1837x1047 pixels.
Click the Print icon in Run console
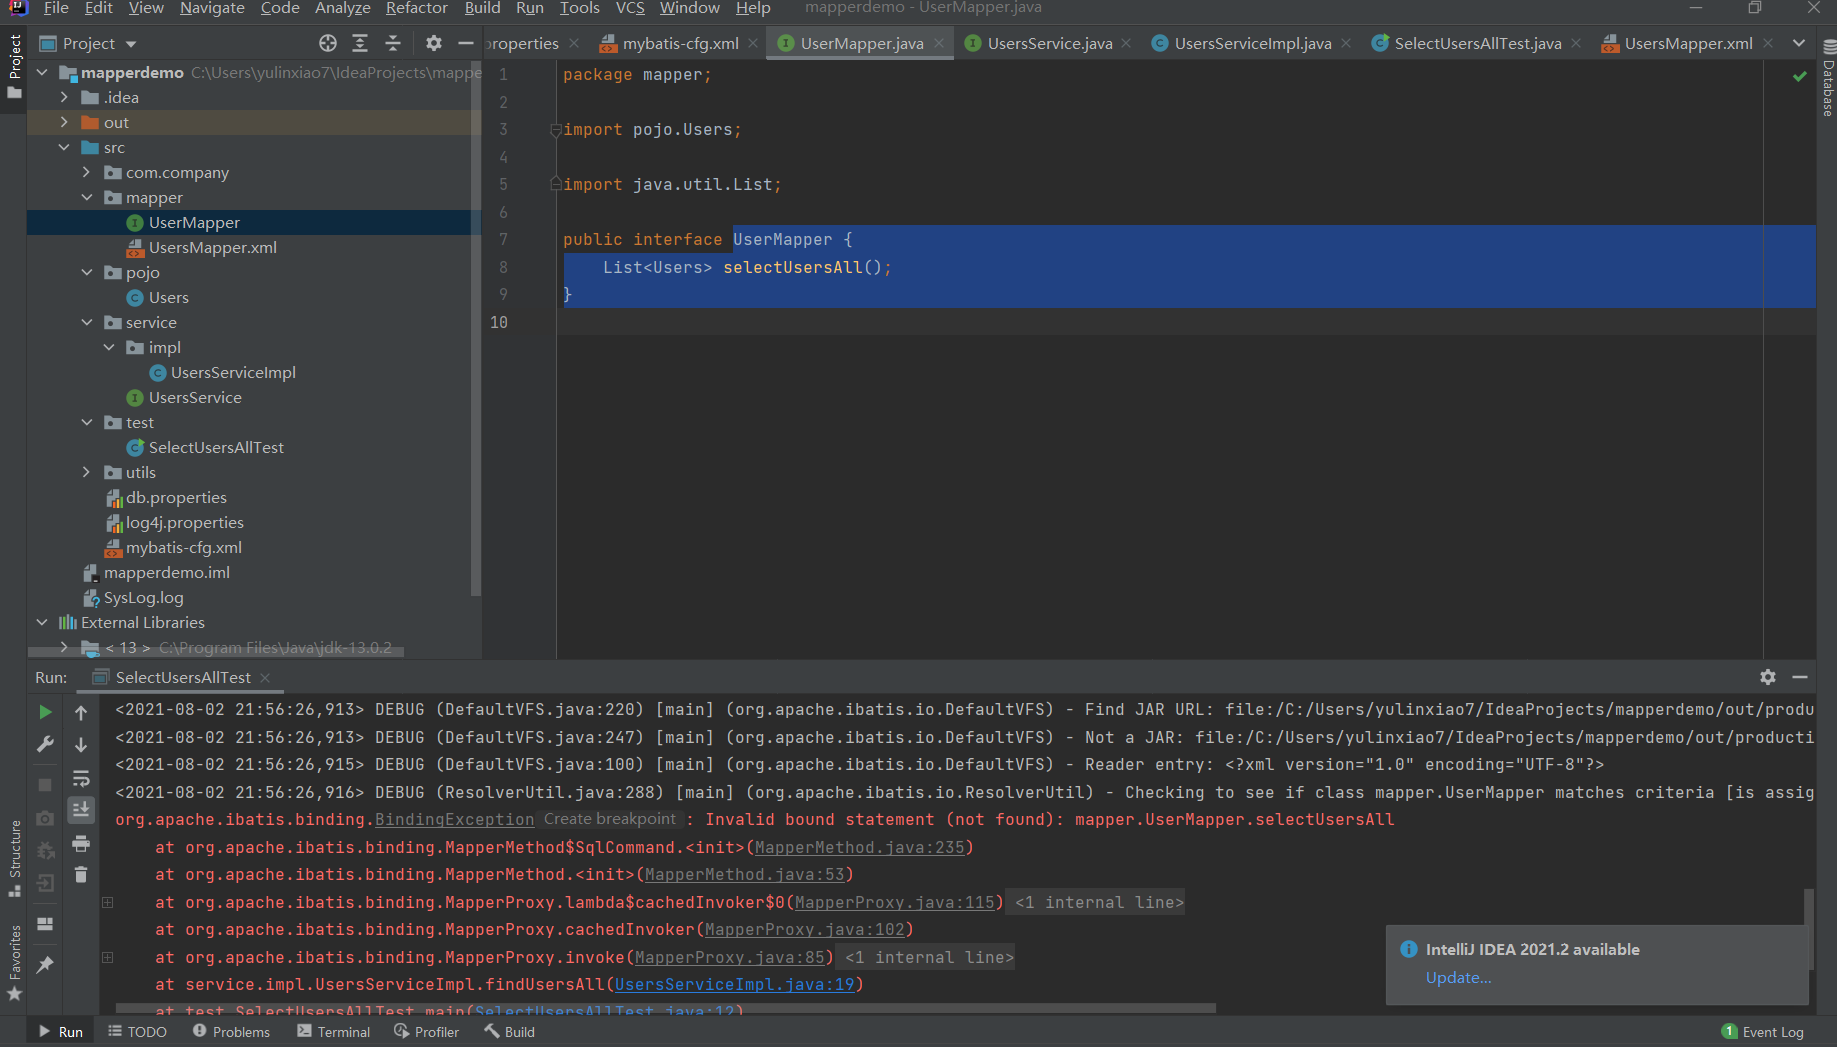81,843
